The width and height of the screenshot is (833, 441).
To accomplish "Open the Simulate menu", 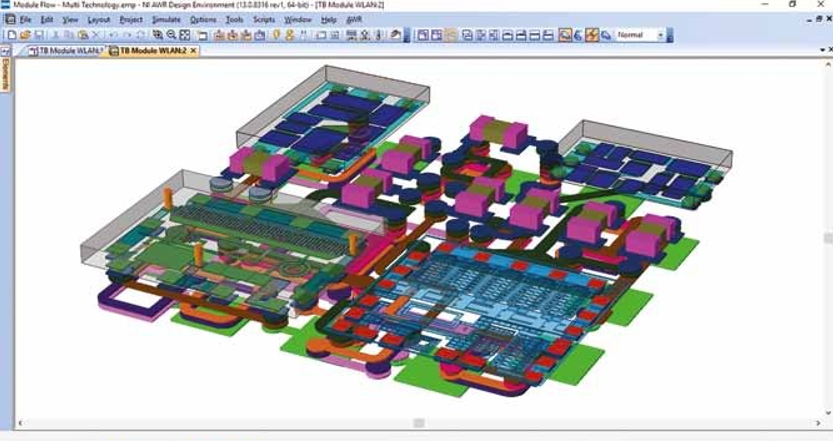I will click(165, 19).
